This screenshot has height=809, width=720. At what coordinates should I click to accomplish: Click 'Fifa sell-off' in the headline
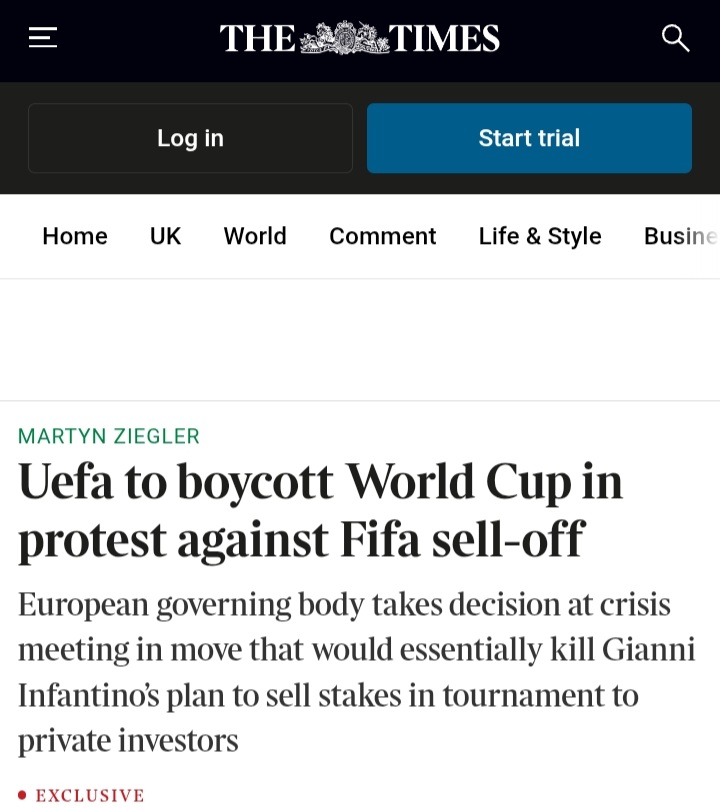point(462,540)
